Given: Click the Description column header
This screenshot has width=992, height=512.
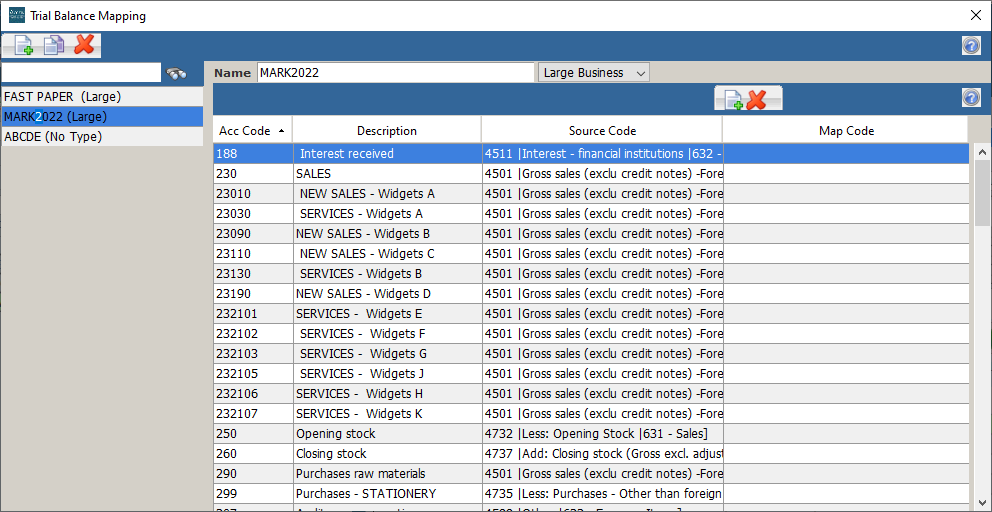Looking at the screenshot, I should click(386, 131).
